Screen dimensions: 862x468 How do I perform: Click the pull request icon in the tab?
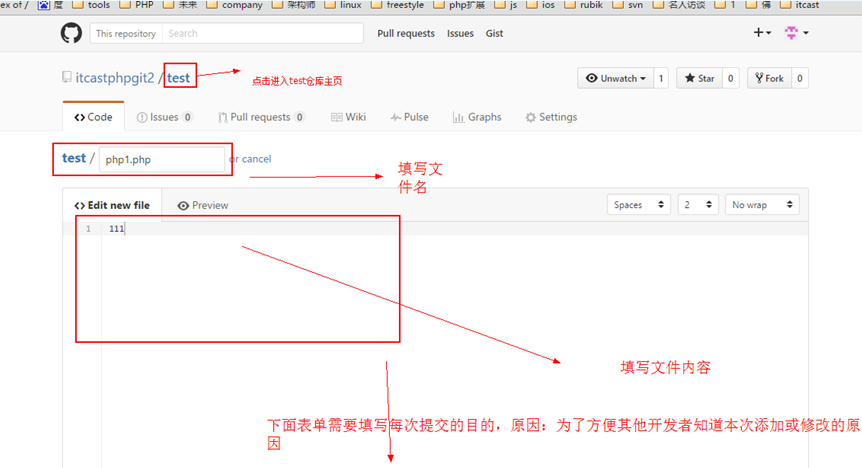coord(222,117)
